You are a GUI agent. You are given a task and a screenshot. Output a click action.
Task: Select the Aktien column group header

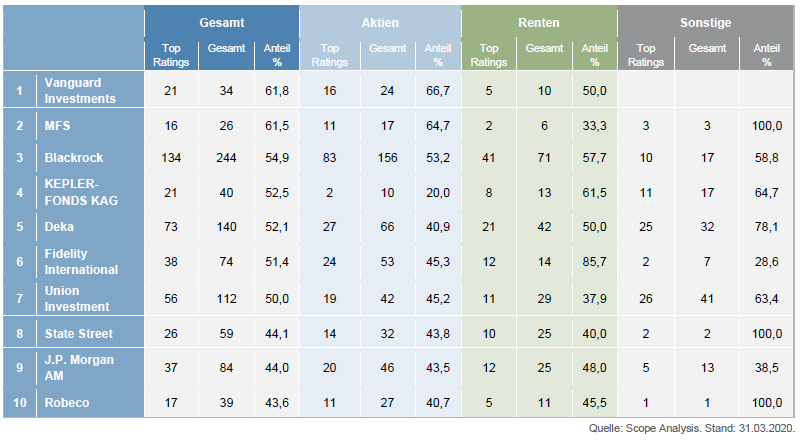coord(379,21)
